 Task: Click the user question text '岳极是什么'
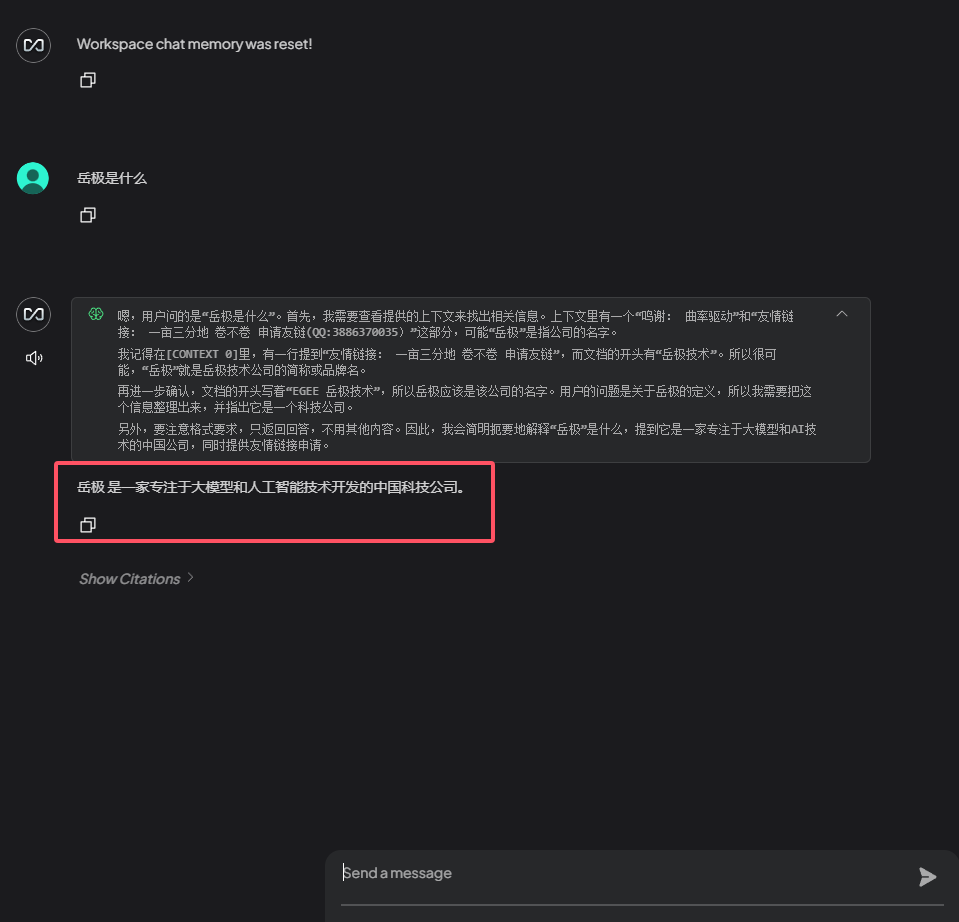click(112, 178)
